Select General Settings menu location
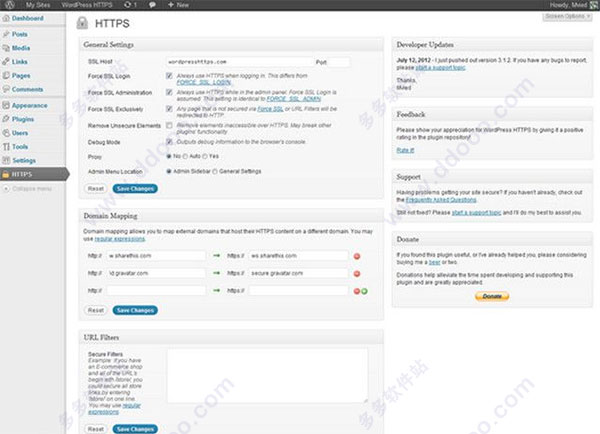 point(215,171)
